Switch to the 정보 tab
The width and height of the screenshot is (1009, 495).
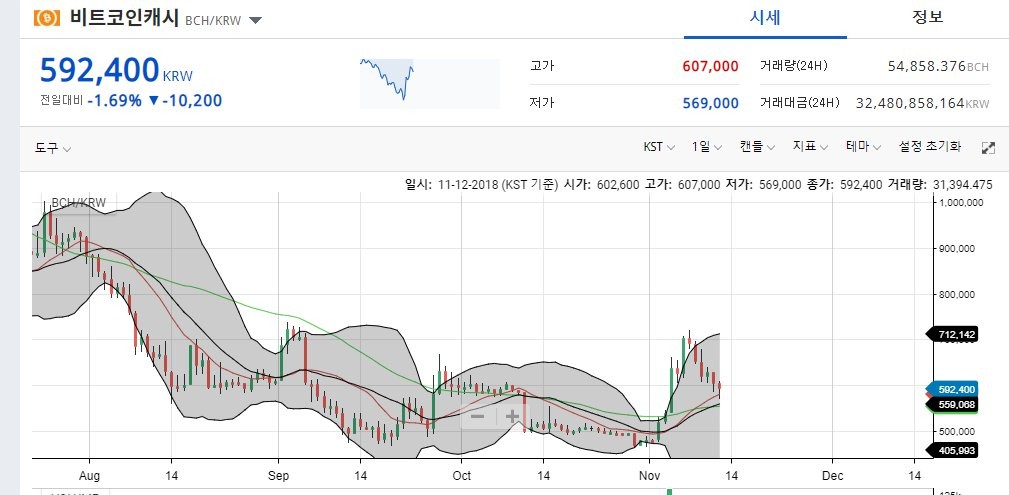coord(927,18)
